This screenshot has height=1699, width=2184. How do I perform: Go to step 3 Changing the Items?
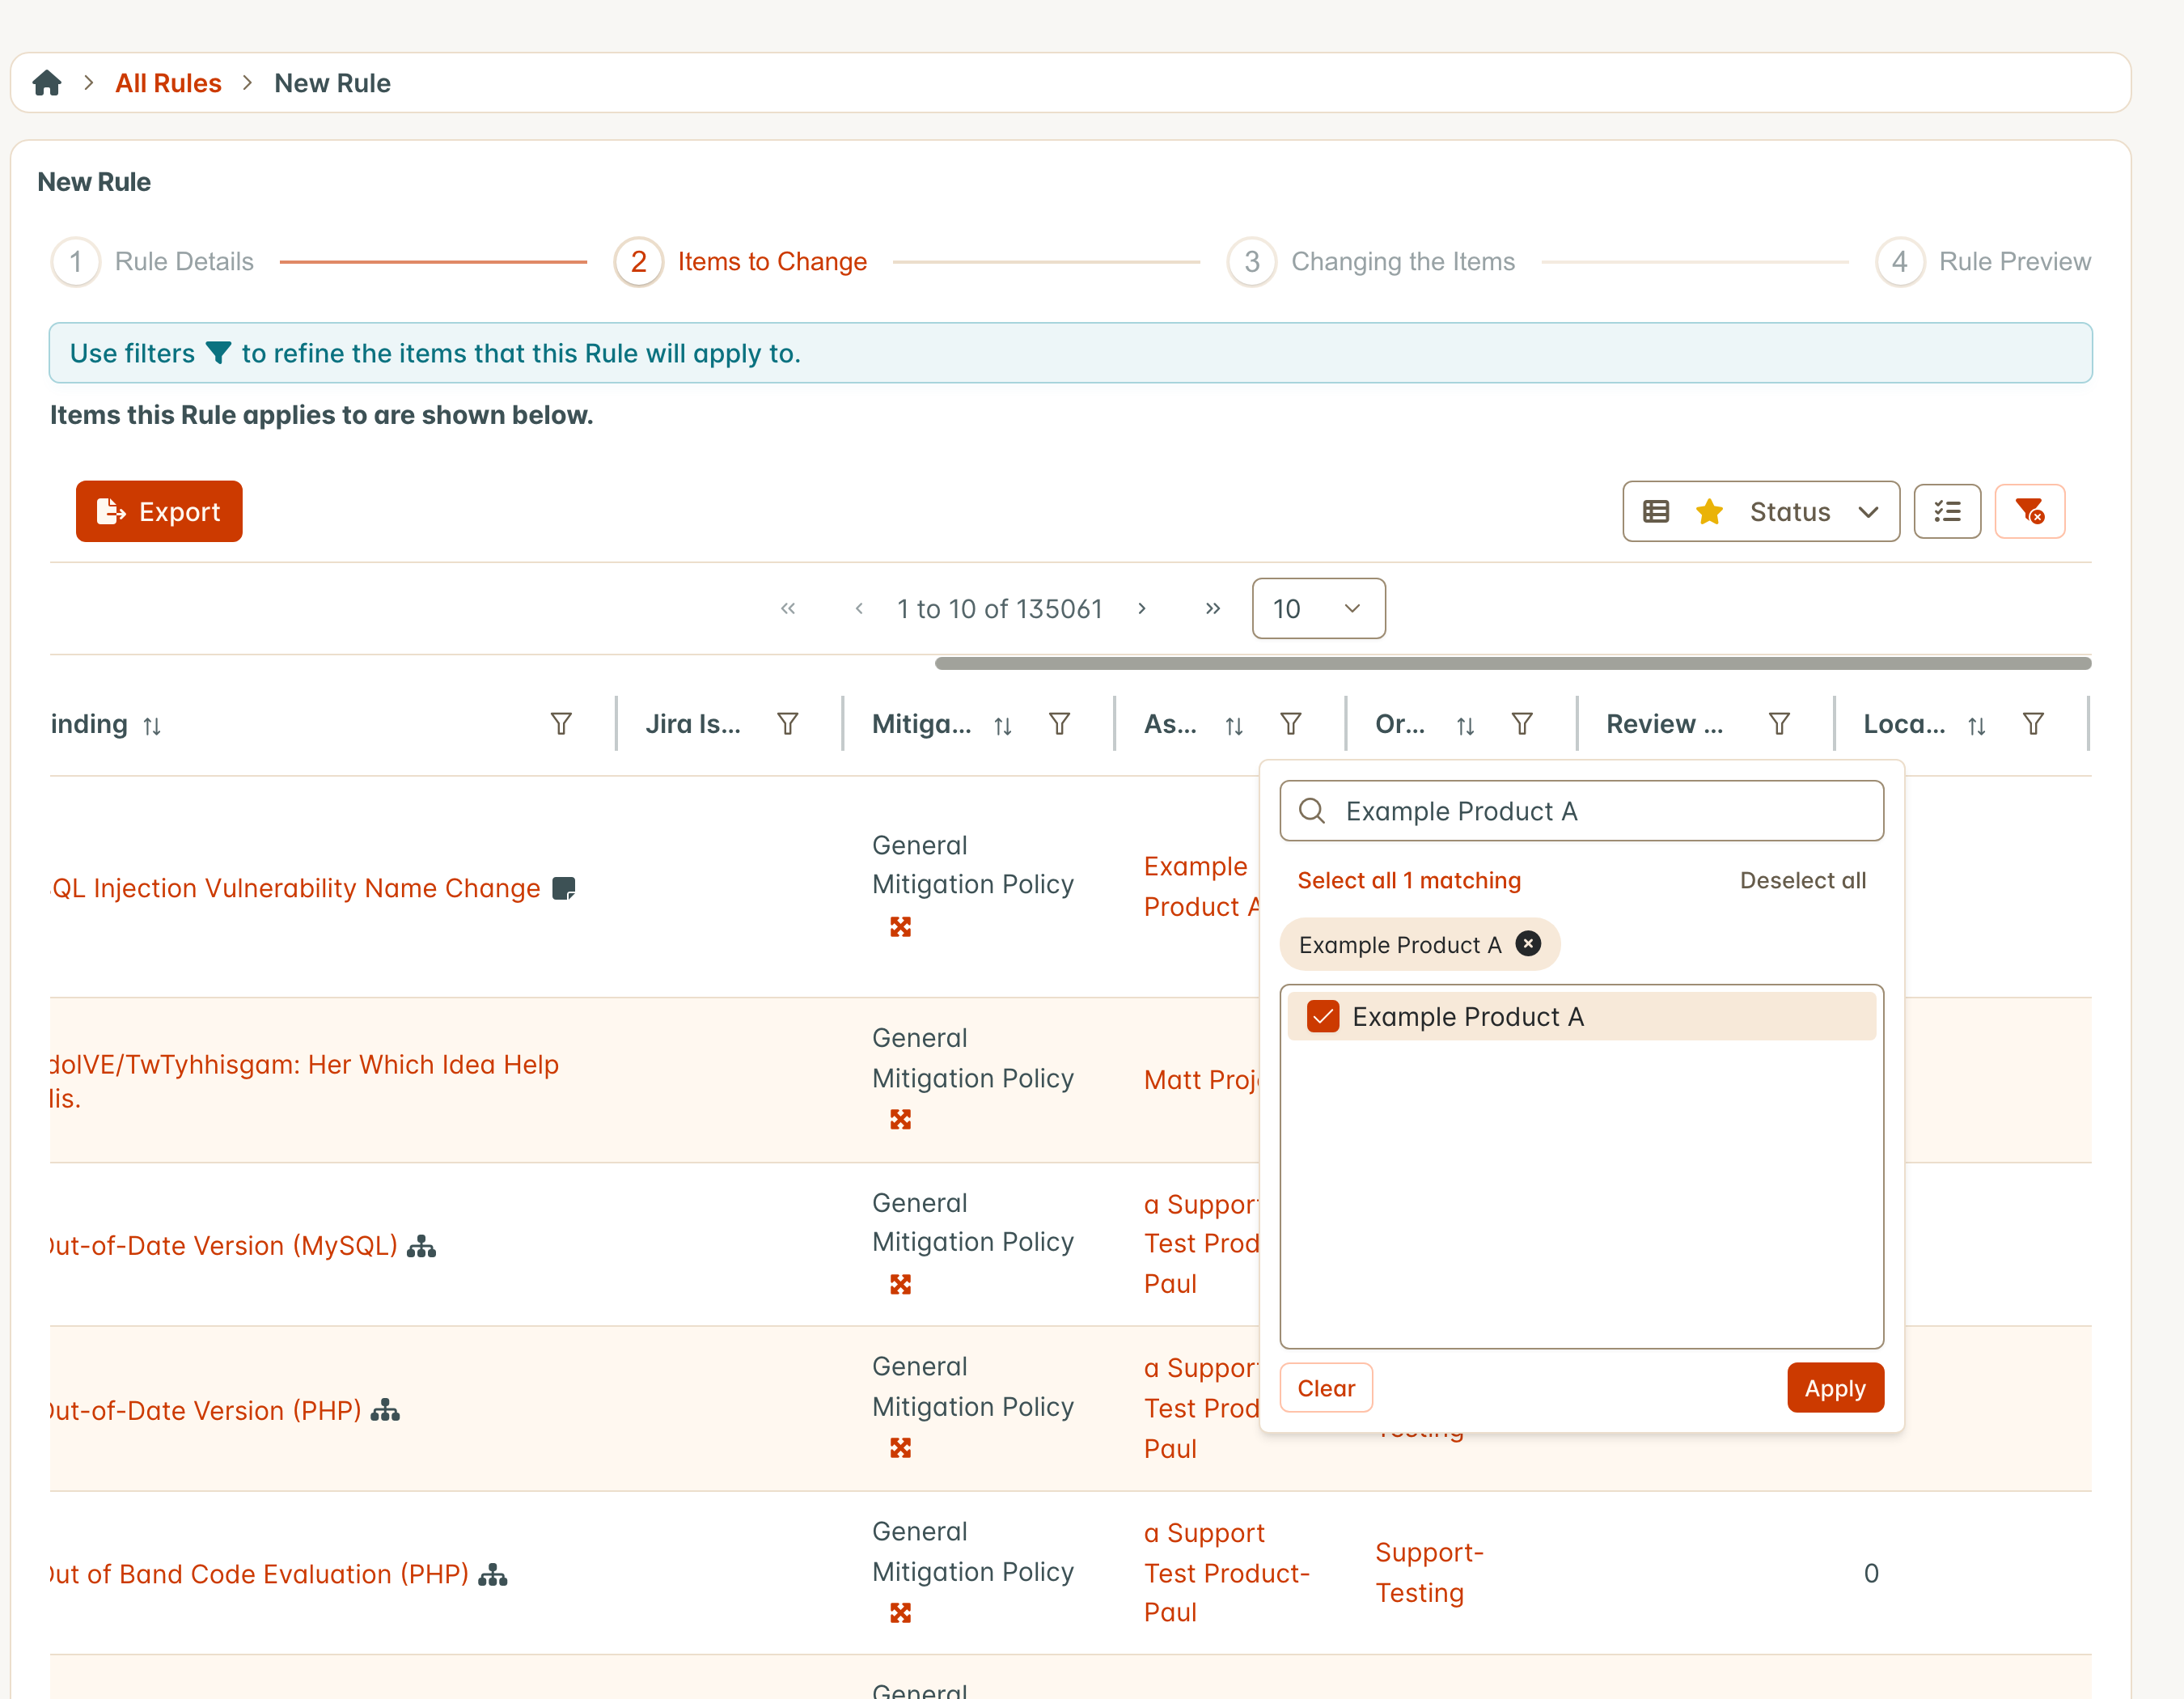[1371, 262]
